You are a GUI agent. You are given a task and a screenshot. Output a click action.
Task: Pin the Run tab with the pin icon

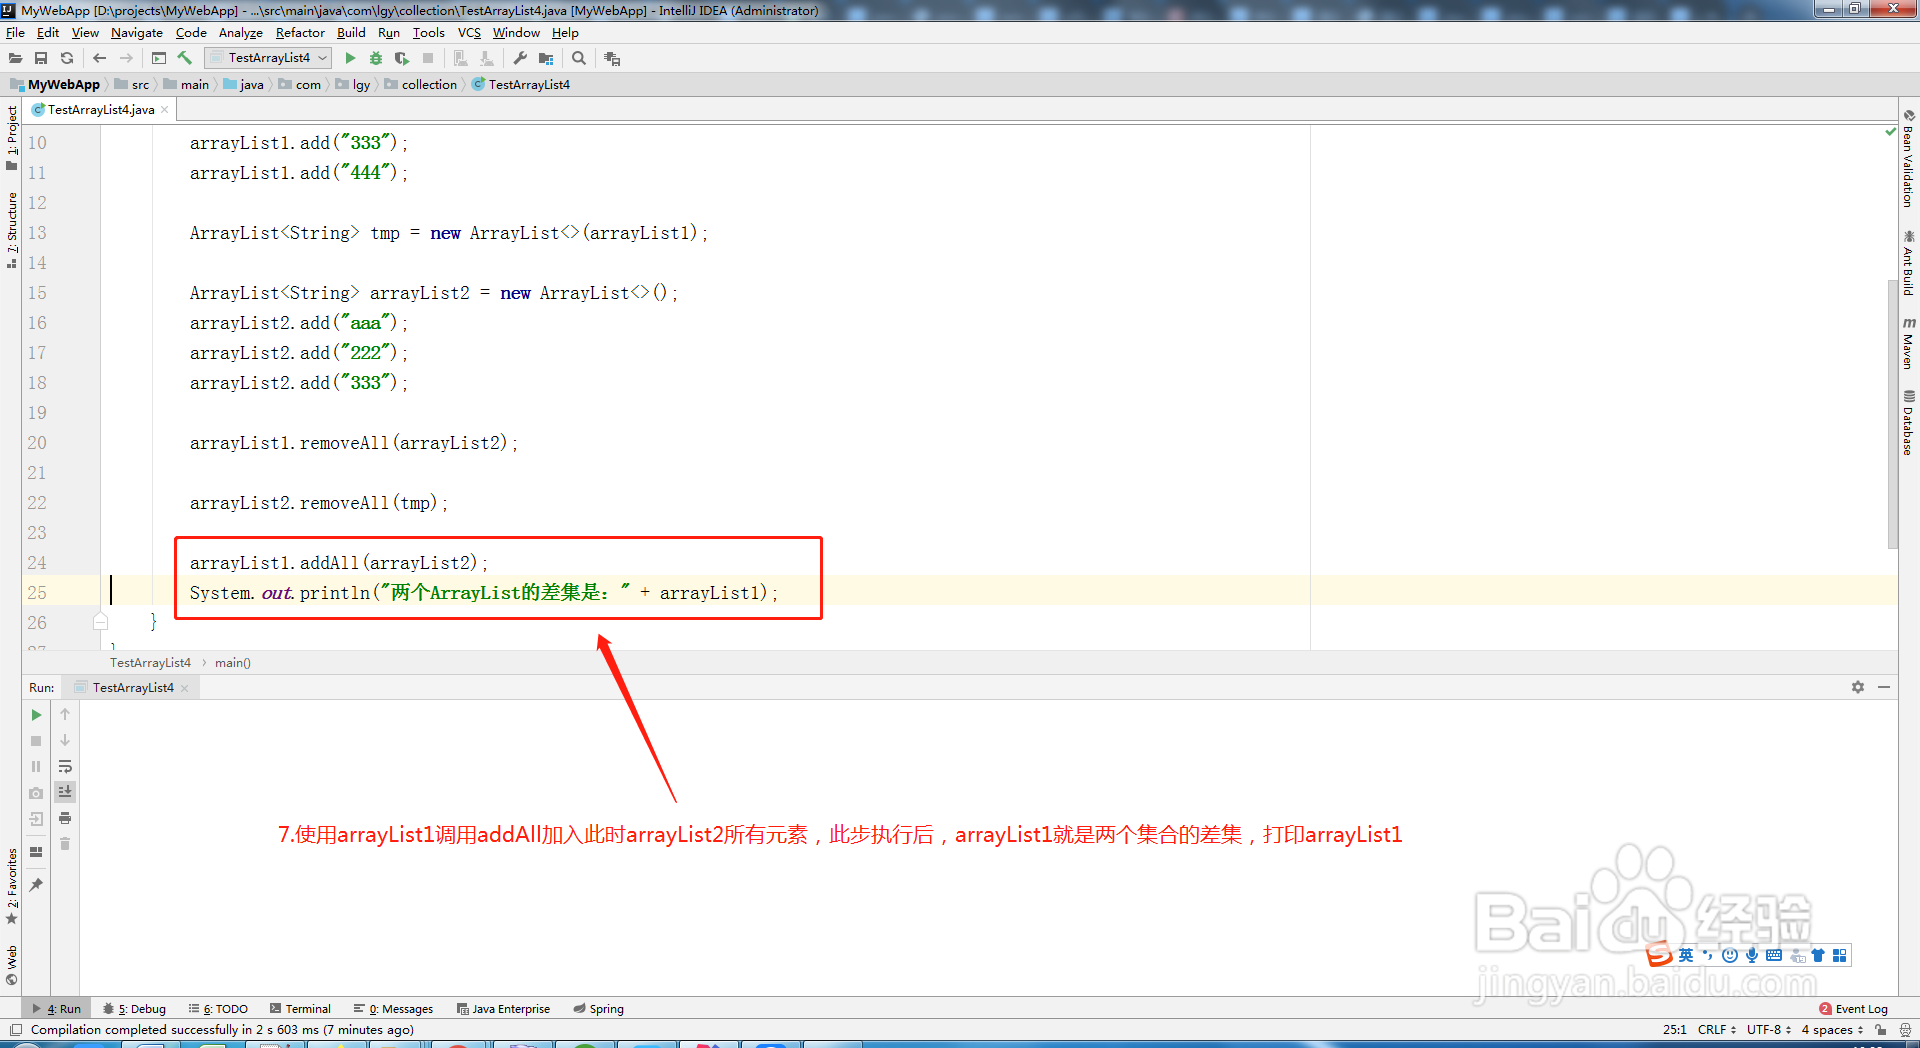pyautogui.click(x=36, y=885)
